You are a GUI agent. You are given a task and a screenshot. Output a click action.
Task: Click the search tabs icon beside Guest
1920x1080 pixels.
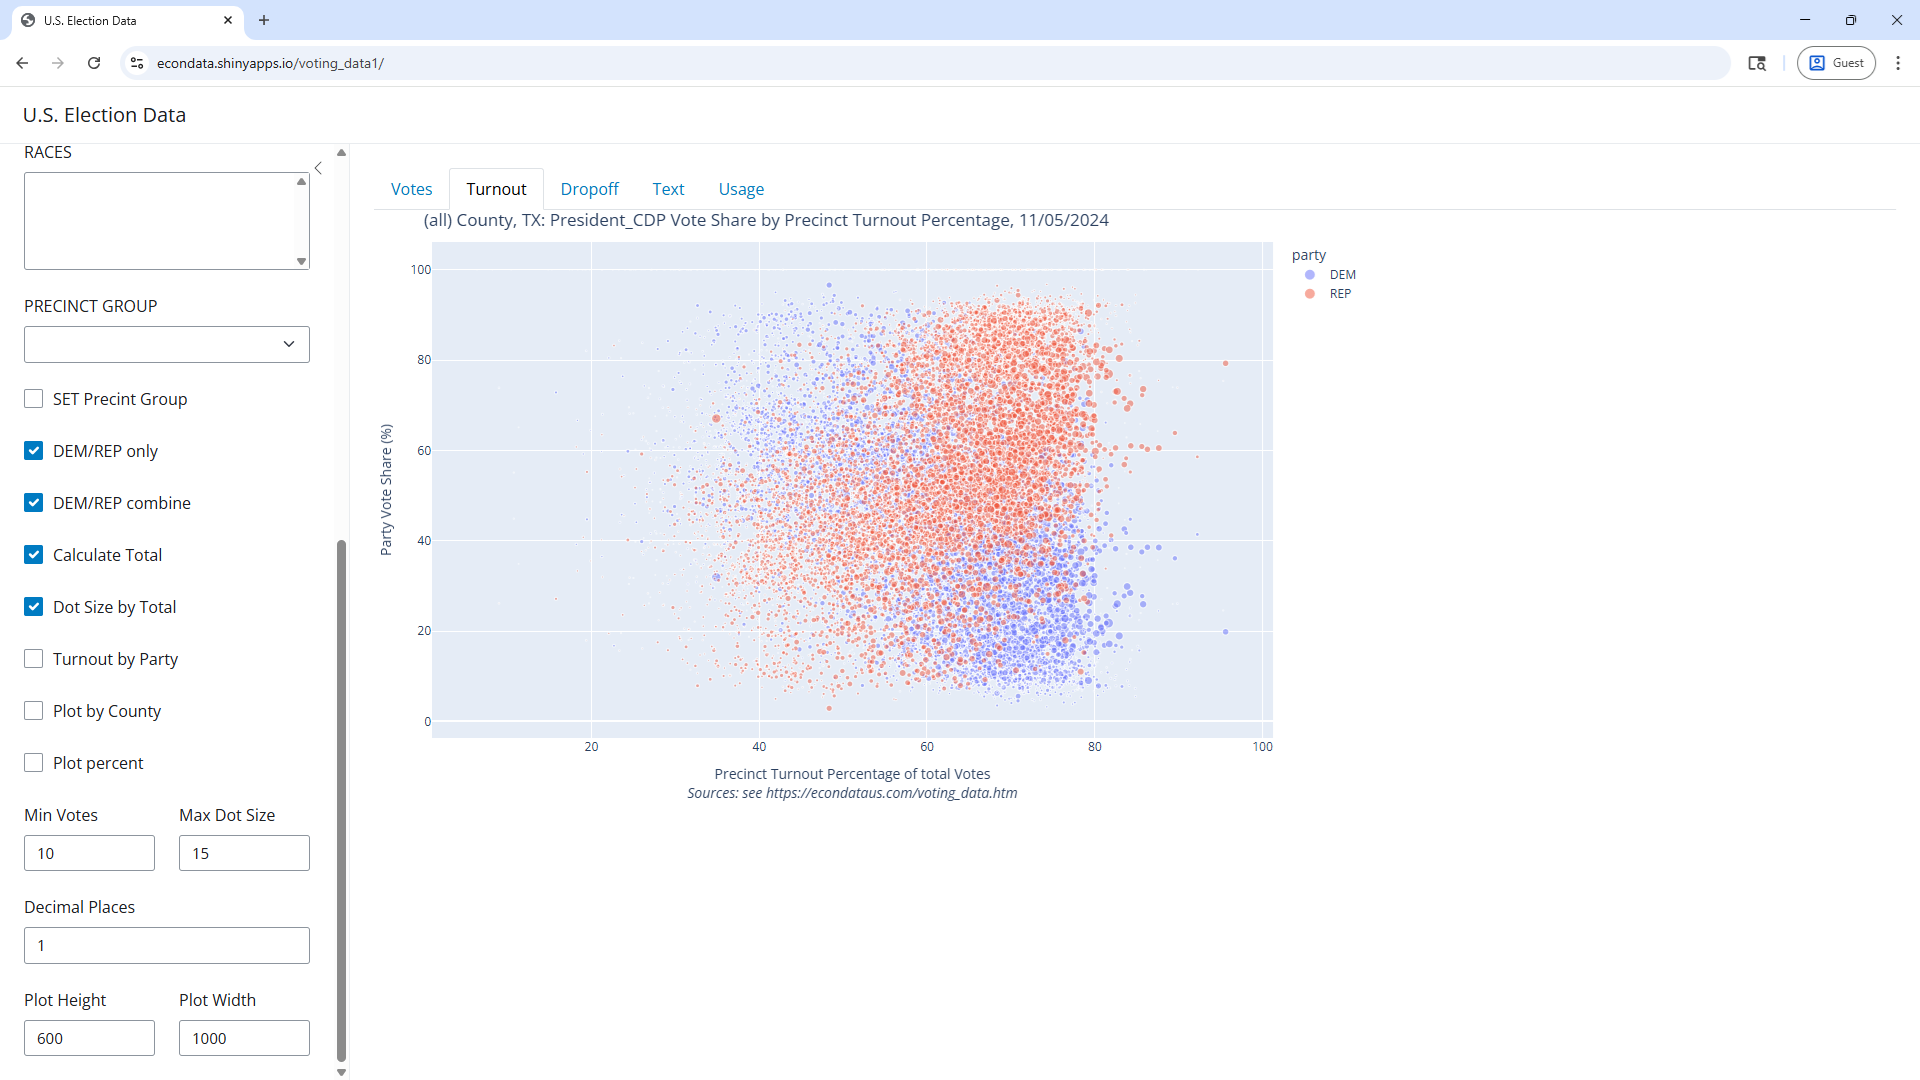tap(1757, 63)
